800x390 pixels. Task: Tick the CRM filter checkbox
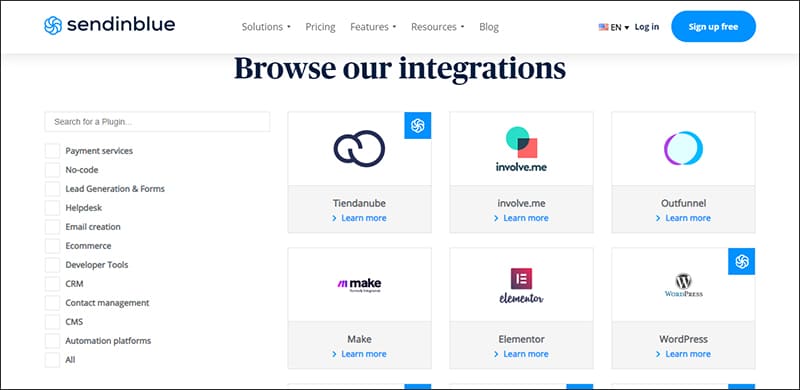[x=52, y=284]
